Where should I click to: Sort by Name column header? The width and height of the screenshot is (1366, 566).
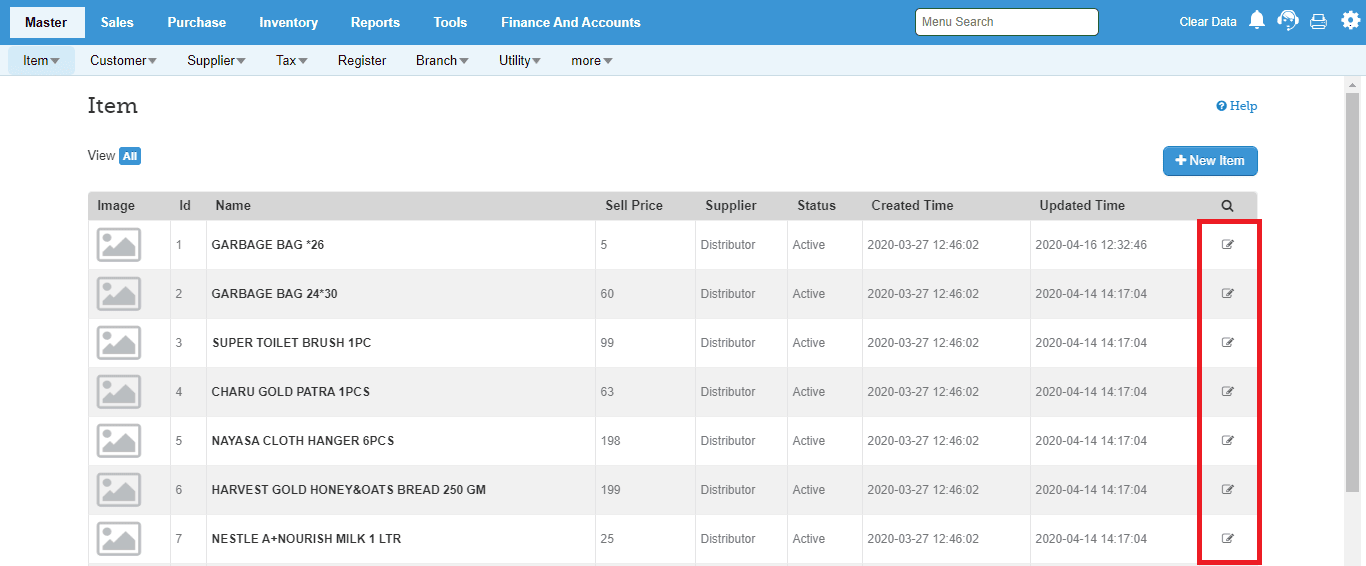(233, 206)
